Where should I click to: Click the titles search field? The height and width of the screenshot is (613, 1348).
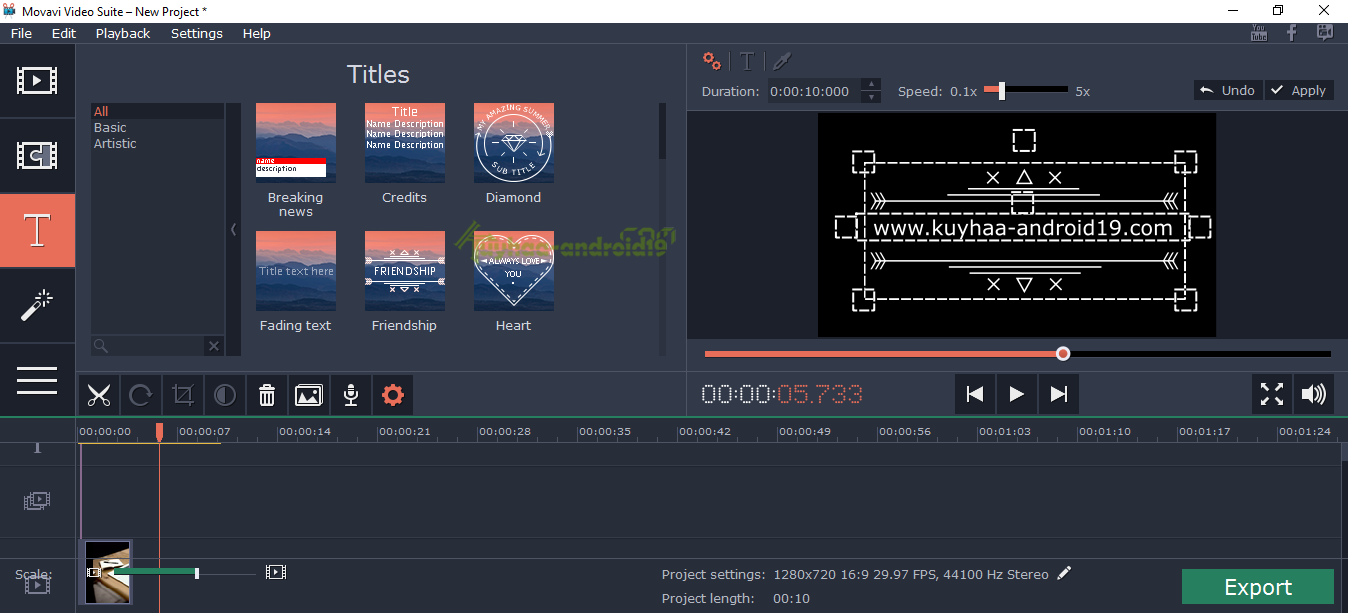tap(149, 345)
